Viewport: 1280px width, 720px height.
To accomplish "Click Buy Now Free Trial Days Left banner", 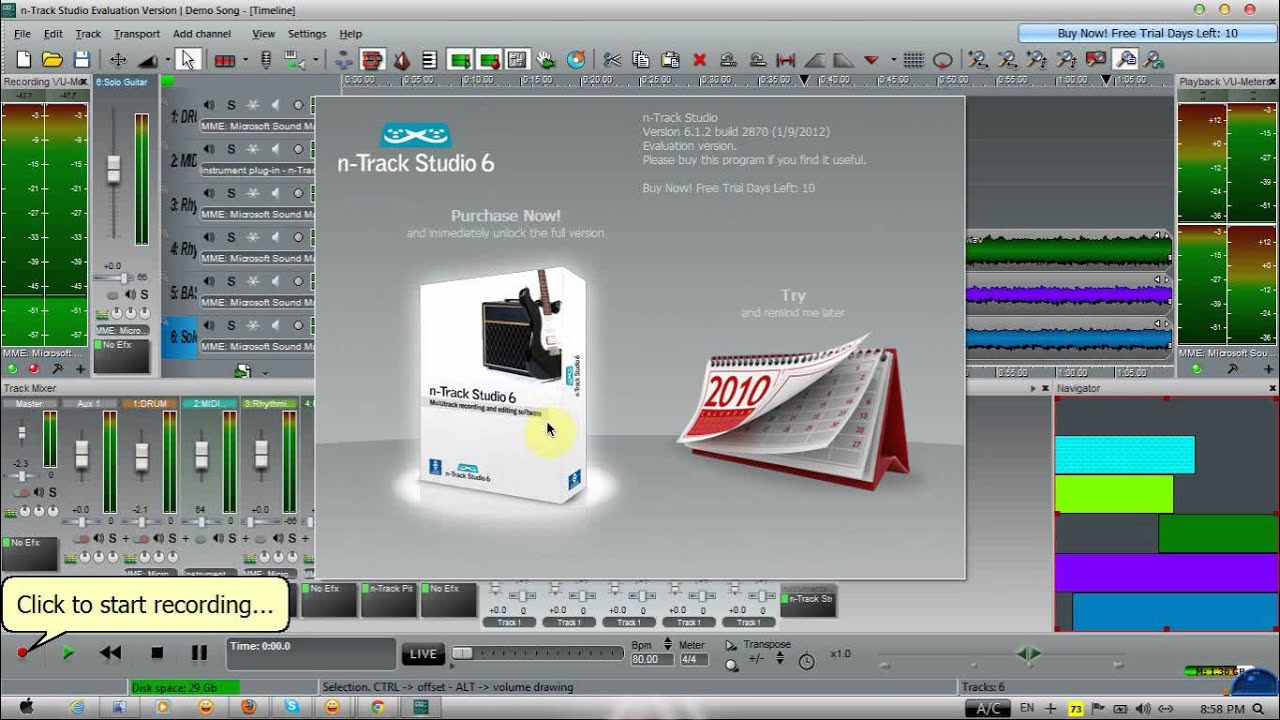I will (1147, 34).
